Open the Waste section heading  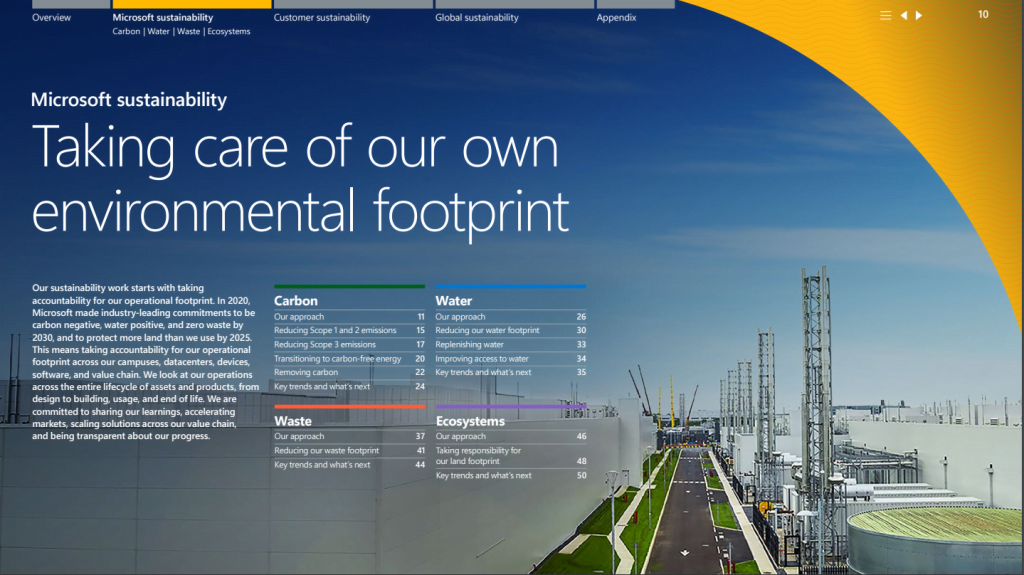coord(293,421)
